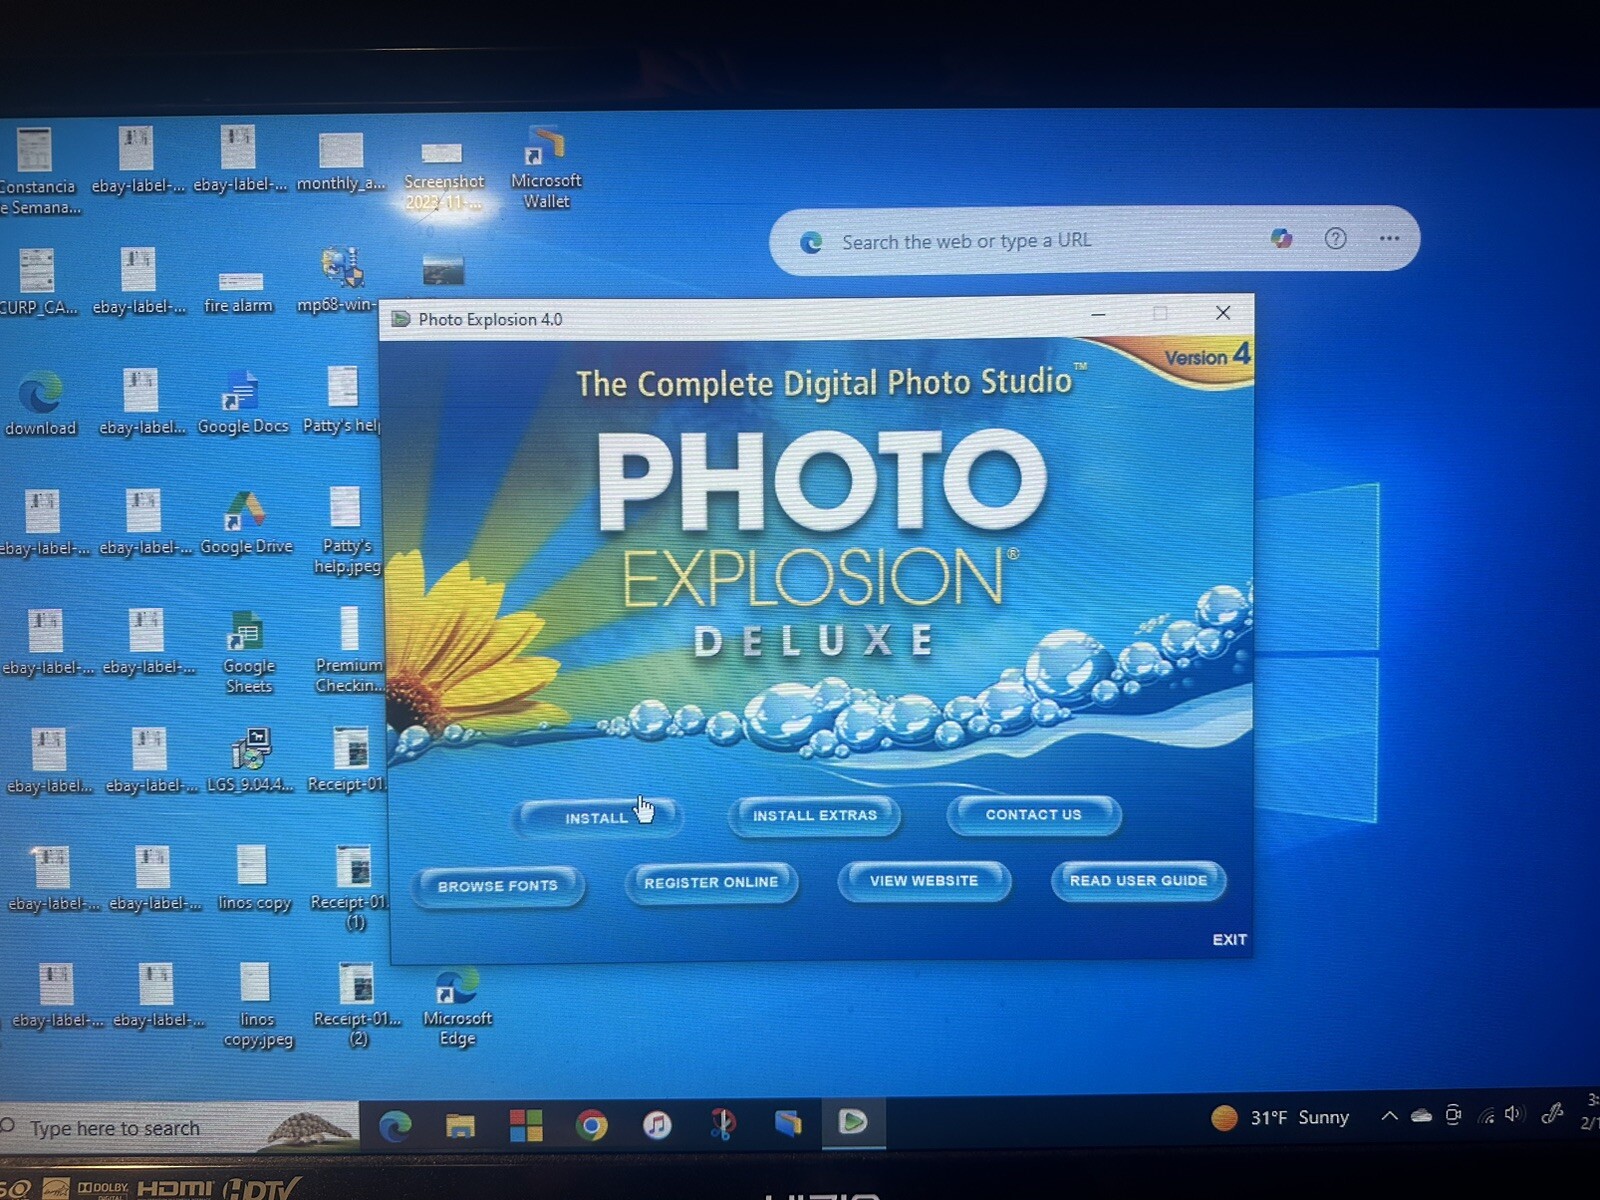Click the REGISTER ONLINE button
Image resolution: width=1600 pixels, height=1200 pixels.
pos(710,882)
